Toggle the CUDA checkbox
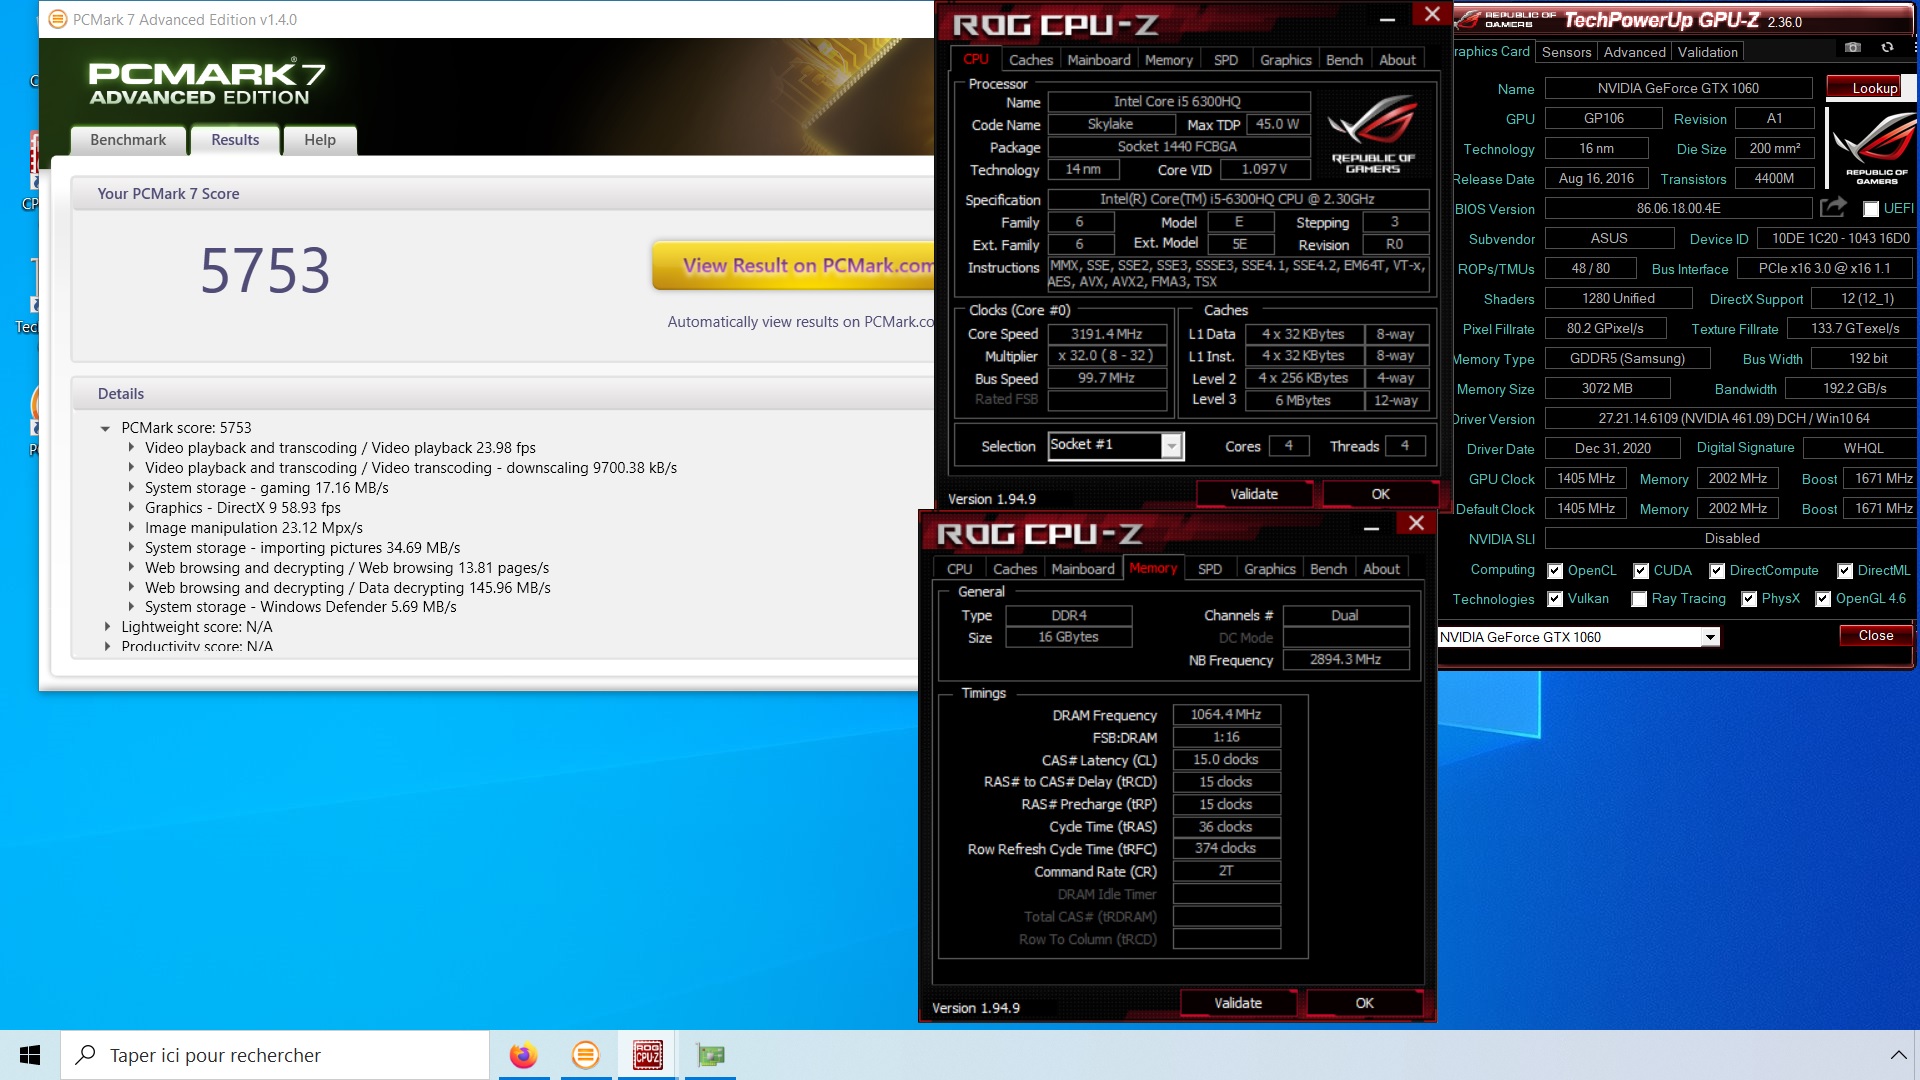This screenshot has height=1080, width=1920. (1641, 571)
